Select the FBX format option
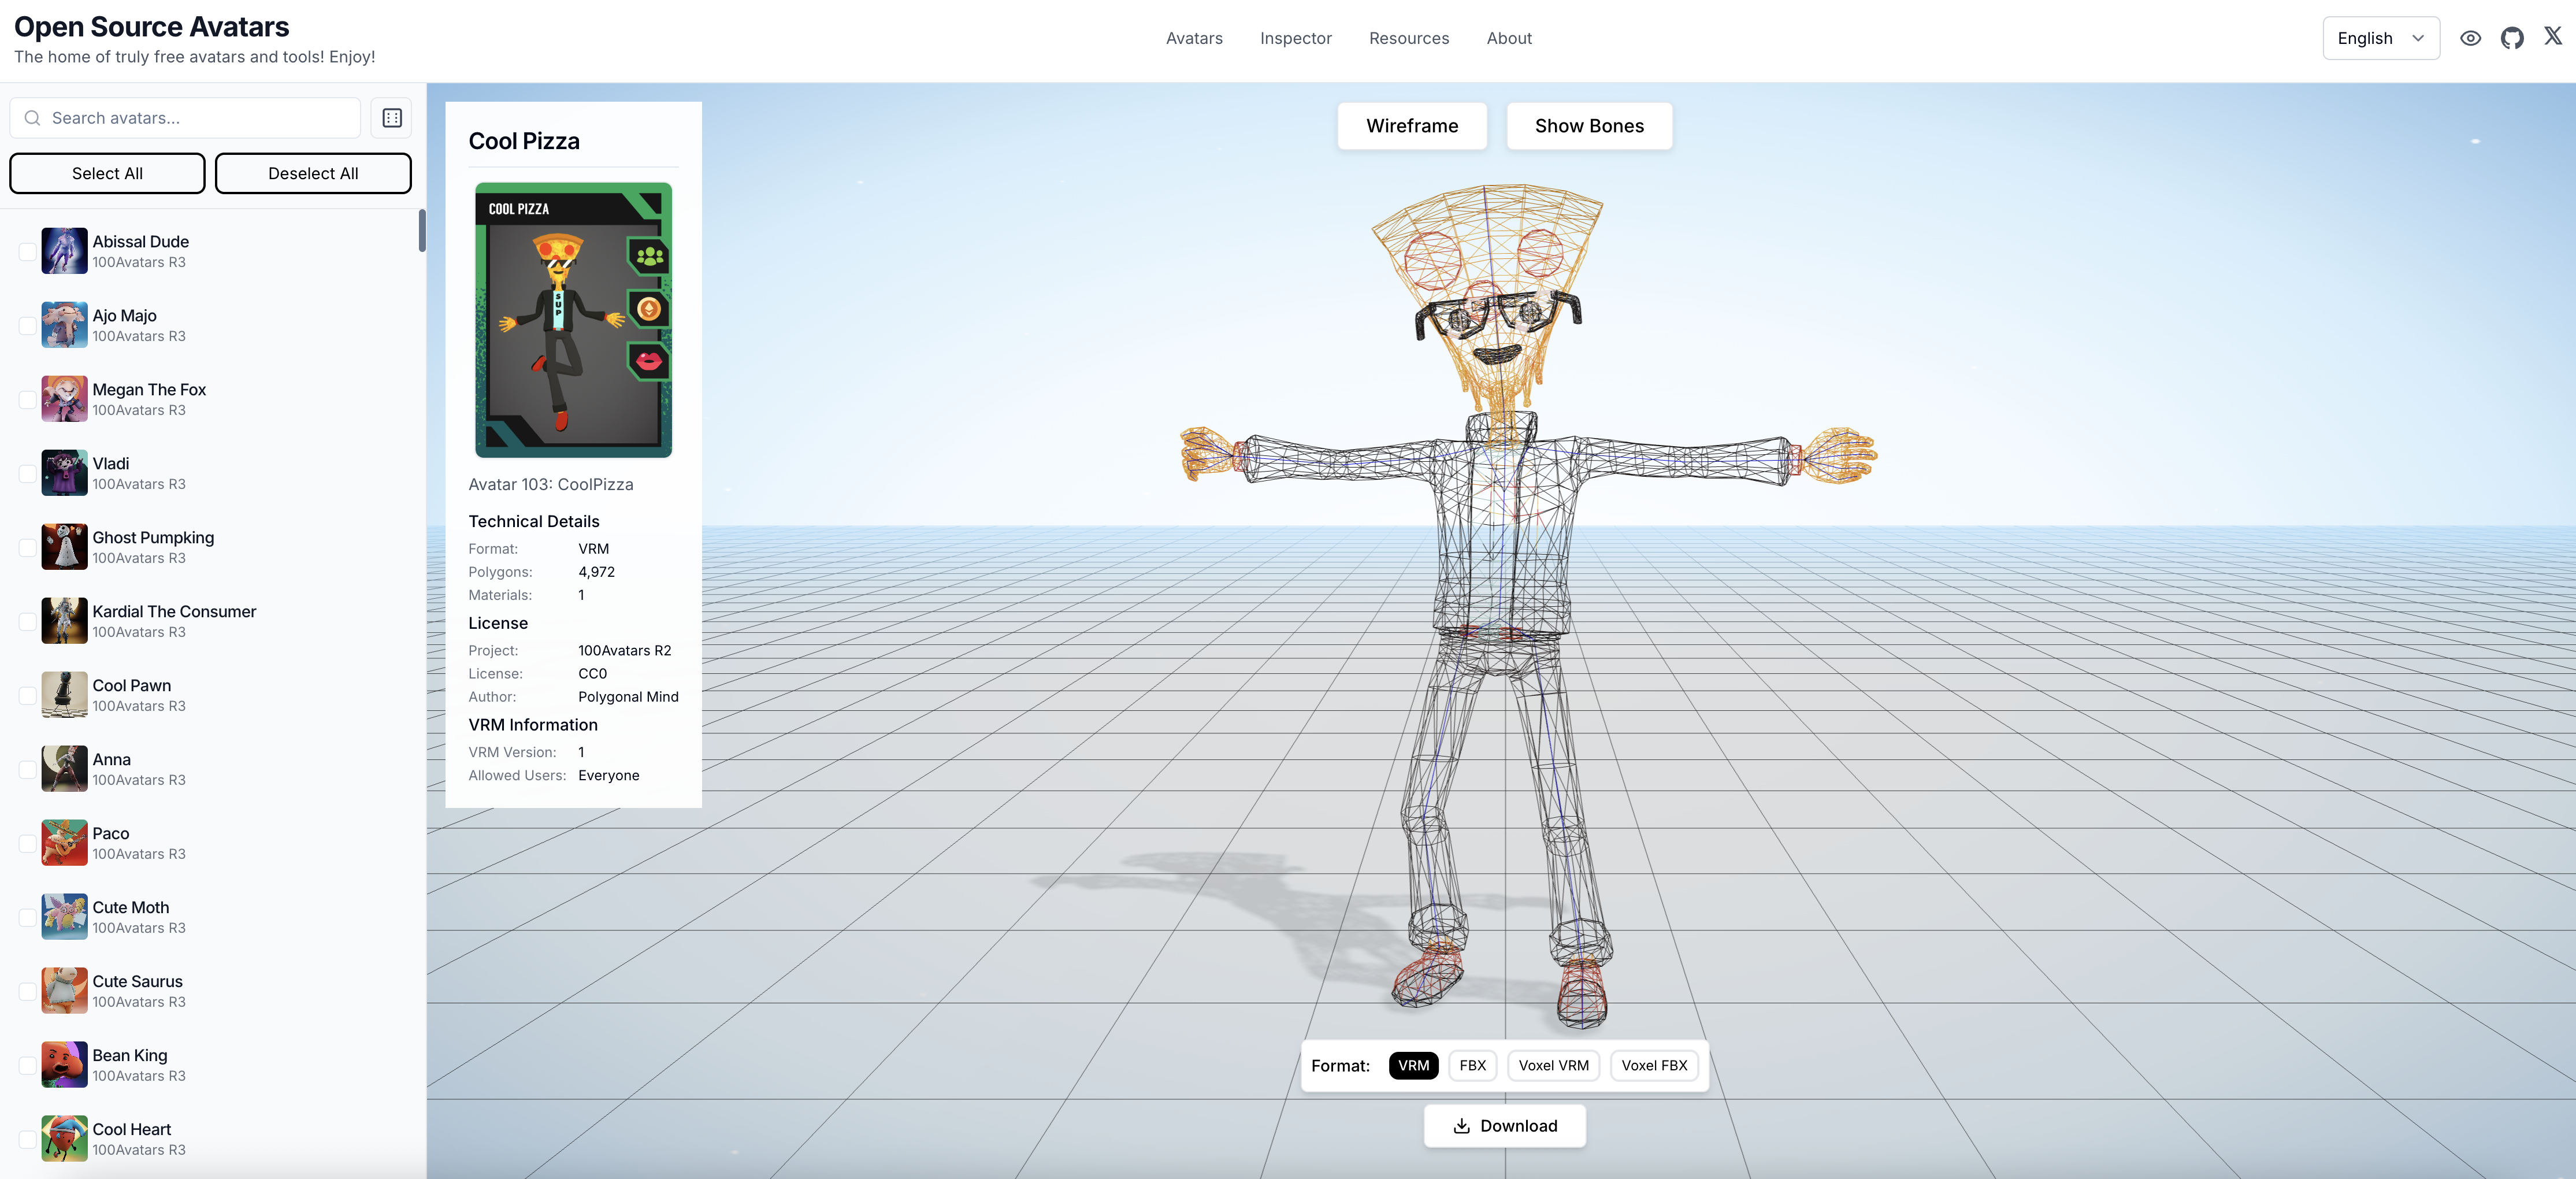Image resolution: width=2576 pixels, height=1179 pixels. pos(1472,1065)
